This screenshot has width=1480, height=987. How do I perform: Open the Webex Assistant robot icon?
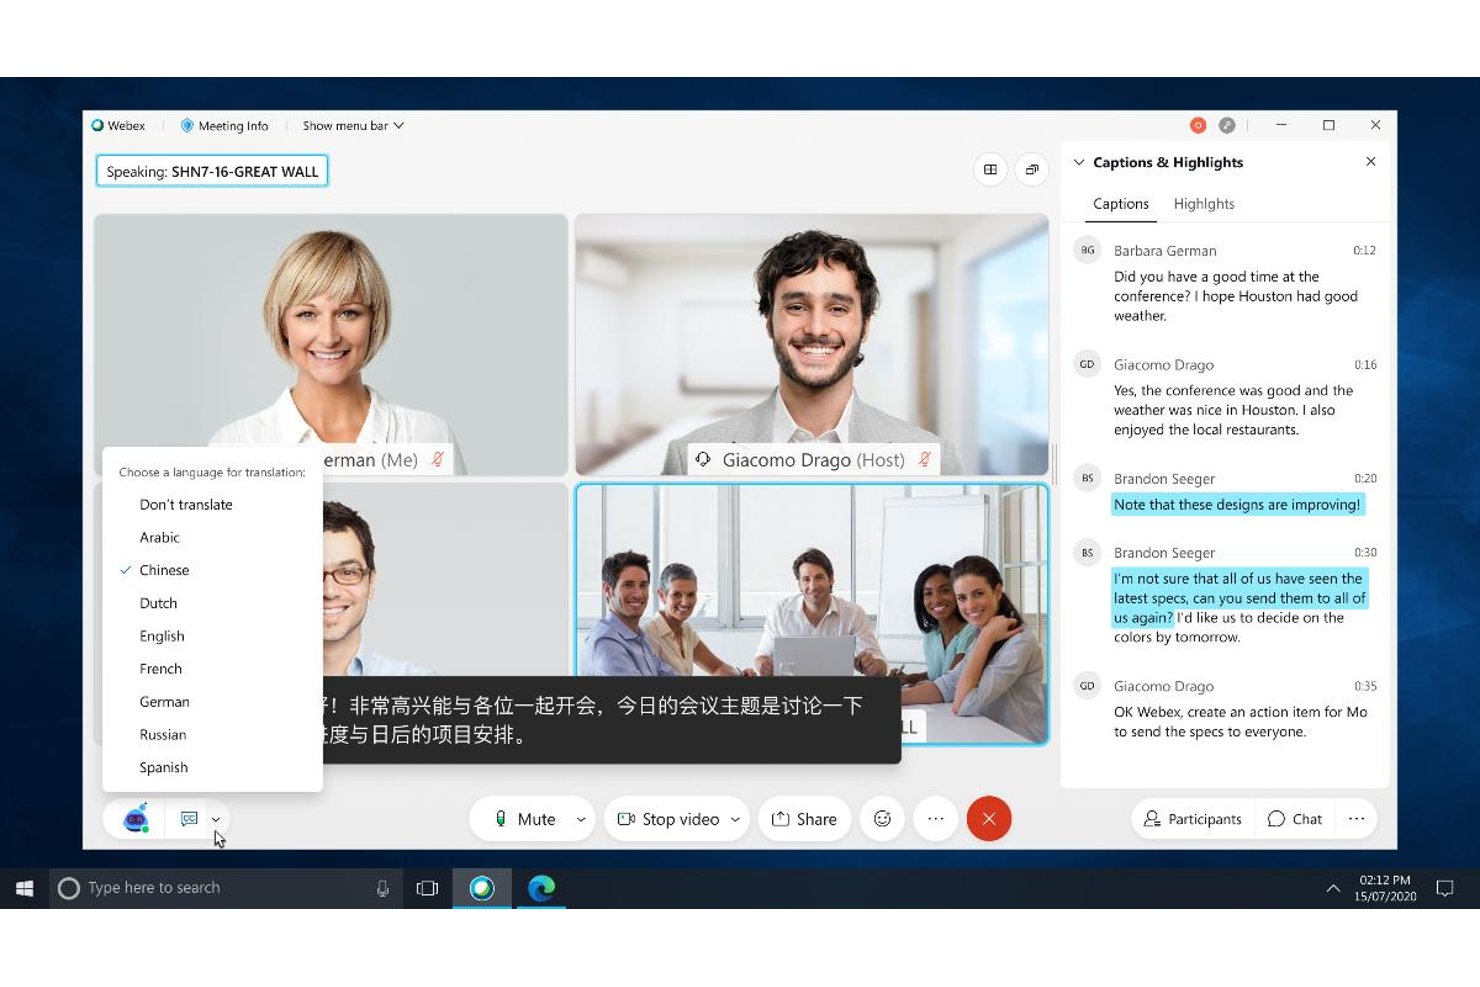click(137, 819)
